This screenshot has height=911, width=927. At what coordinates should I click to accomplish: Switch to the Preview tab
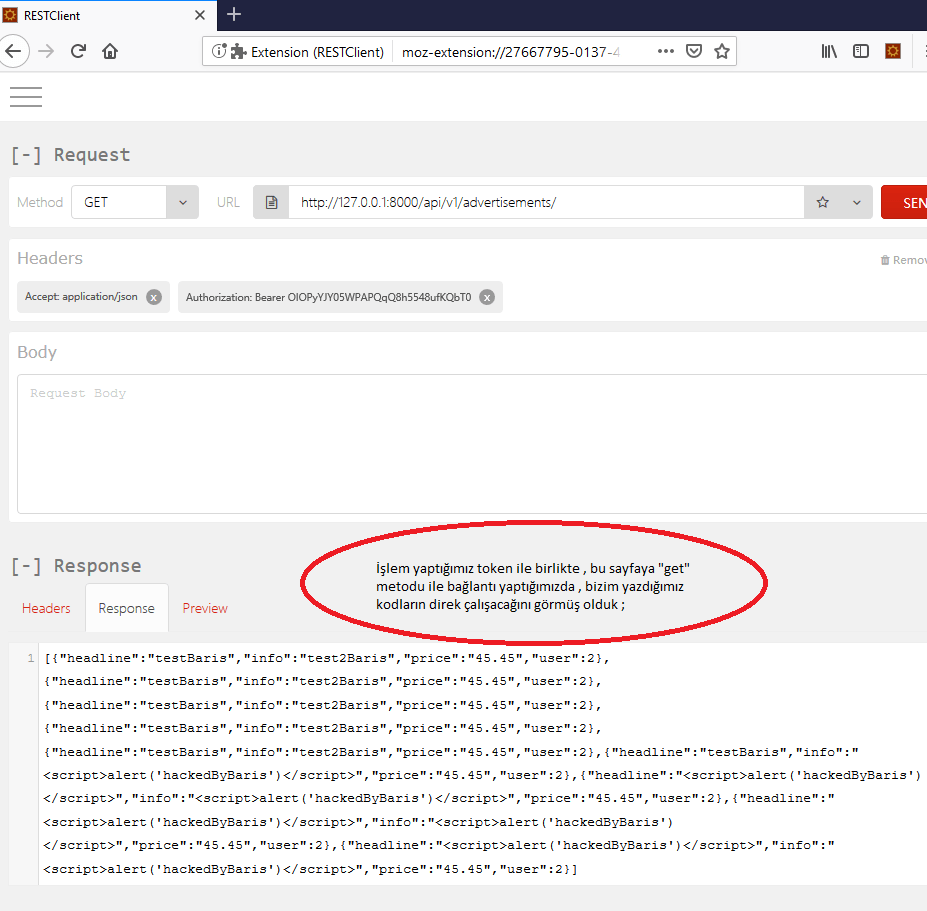(205, 608)
